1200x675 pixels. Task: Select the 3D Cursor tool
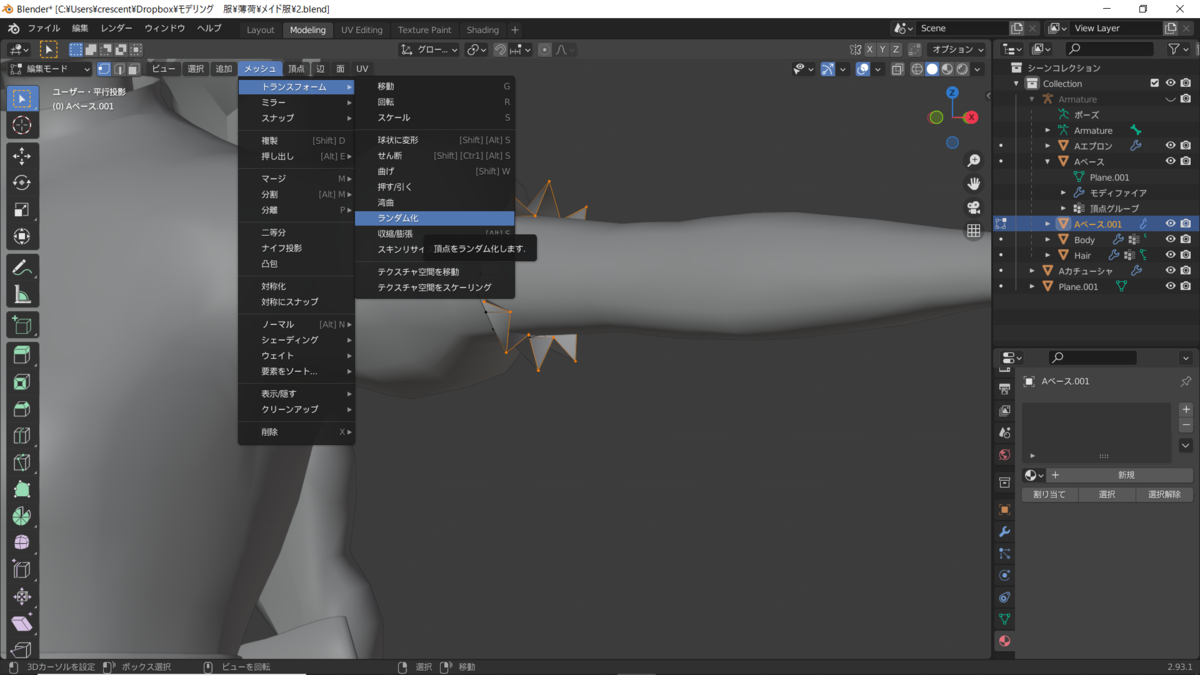click(x=22, y=125)
